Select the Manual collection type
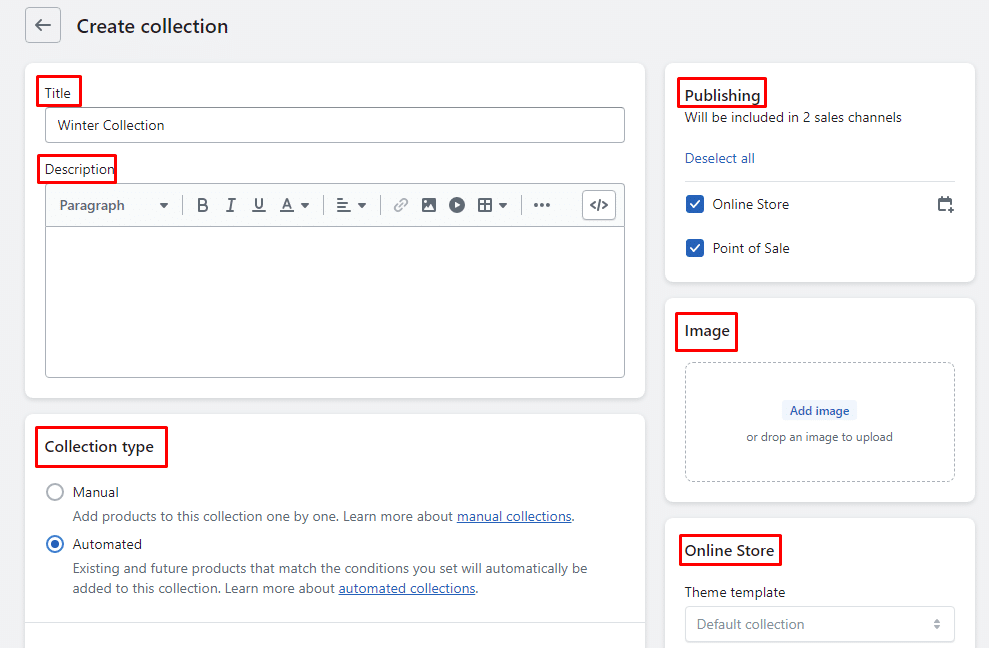This screenshot has width=989, height=648. coord(55,492)
